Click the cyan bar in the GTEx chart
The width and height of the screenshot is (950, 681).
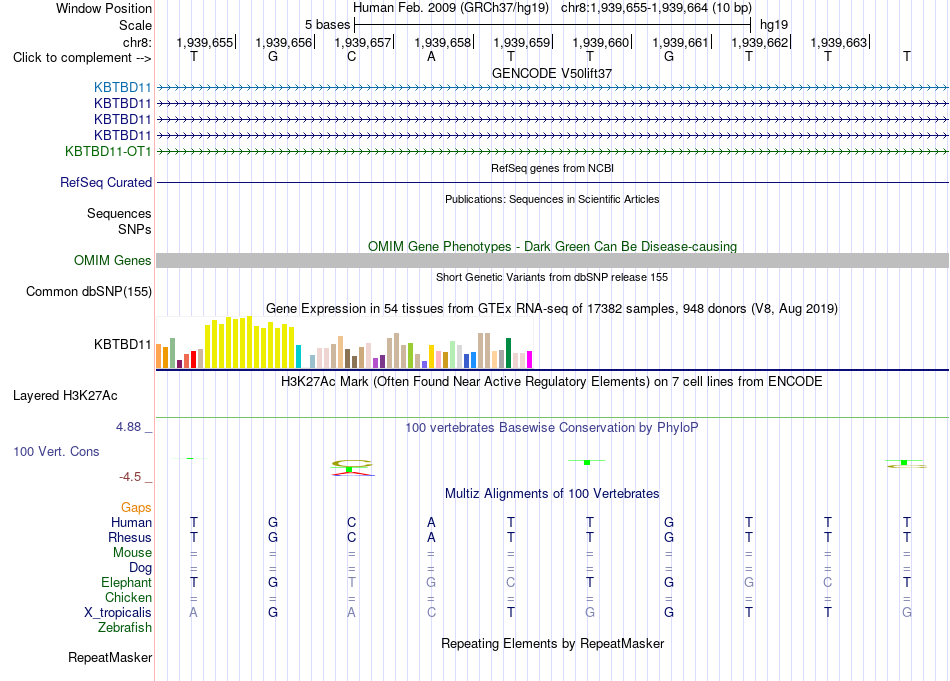(x=298, y=356)
